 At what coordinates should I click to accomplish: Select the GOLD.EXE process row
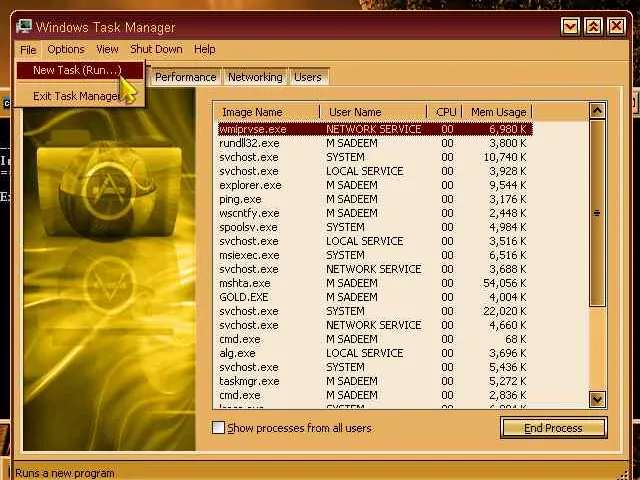(375, 297)
